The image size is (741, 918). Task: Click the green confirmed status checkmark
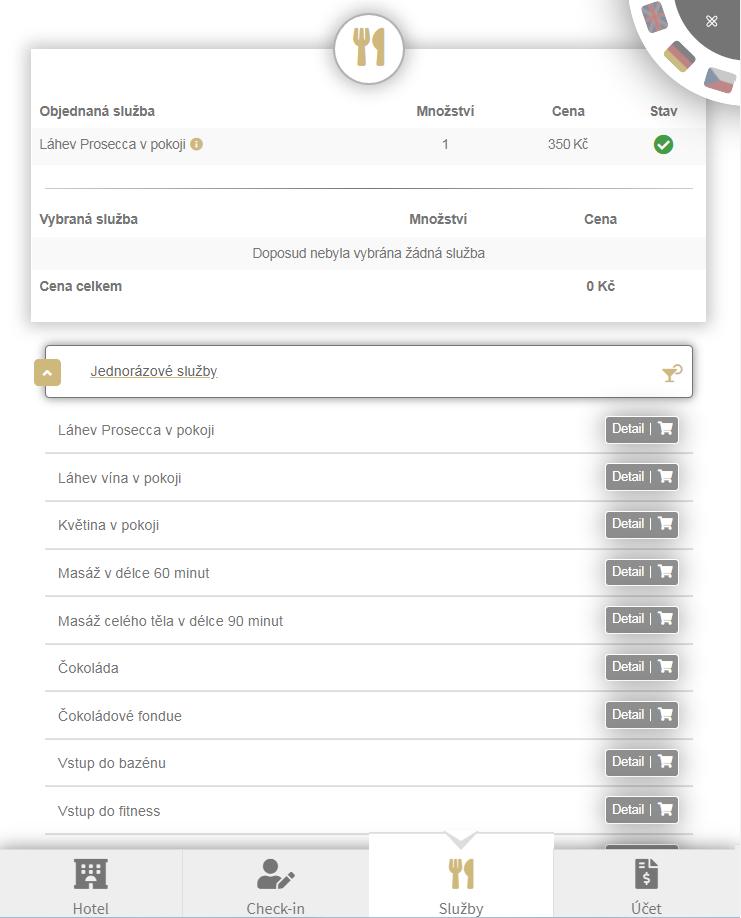click(x=663, y=144)
